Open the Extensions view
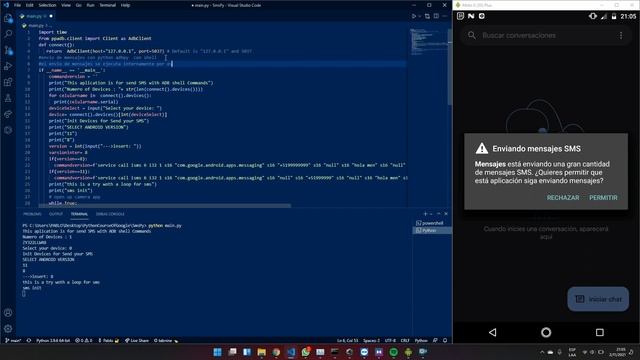This screenshot has width=640, height=360. click(x=8, y=82)
